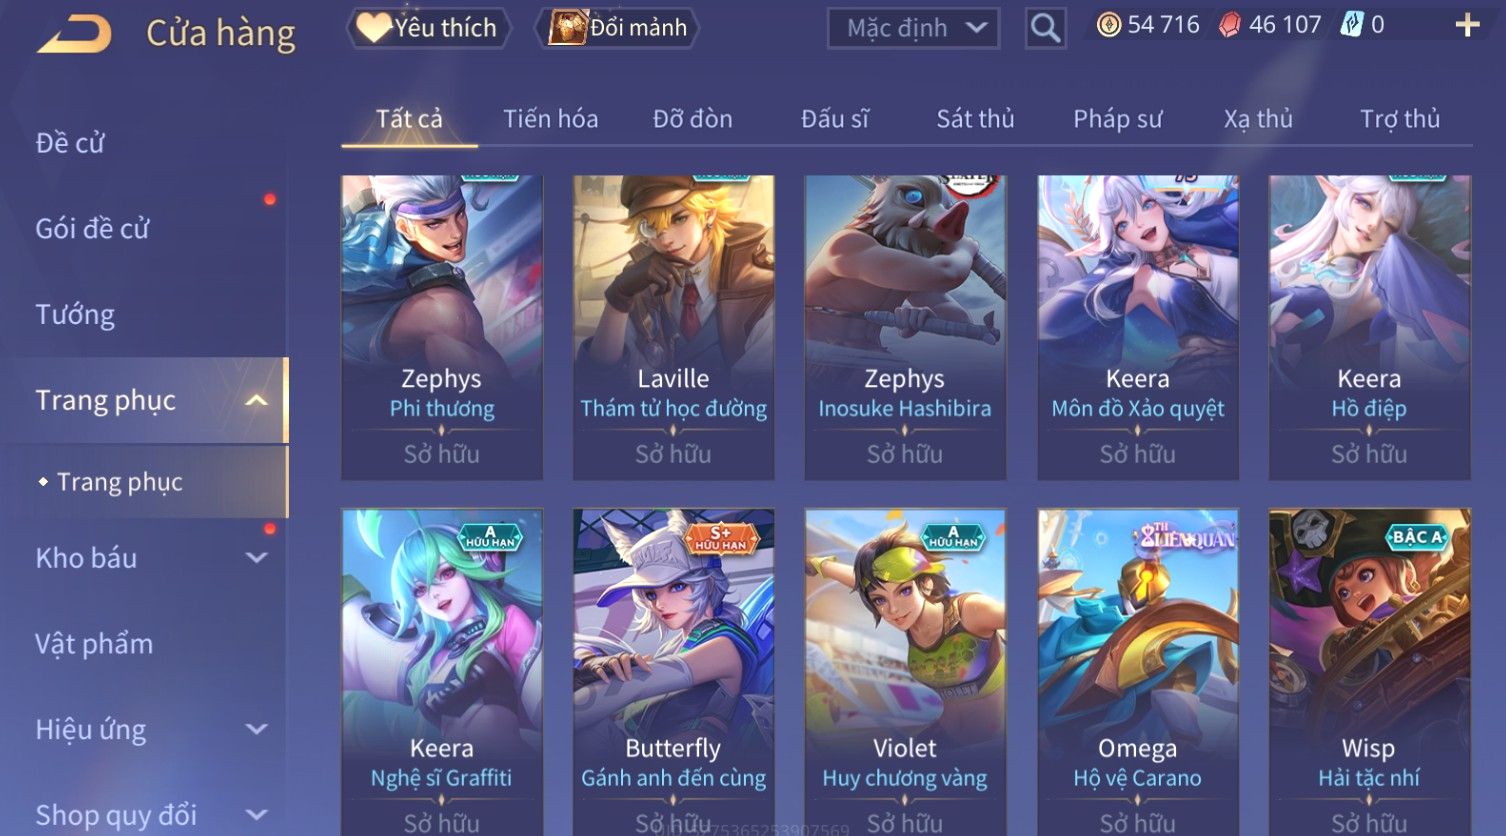Viewport: 1506px width, 836px height.
Task: Collapse the Trang phục sidebar section
Action: coord(257,401)
